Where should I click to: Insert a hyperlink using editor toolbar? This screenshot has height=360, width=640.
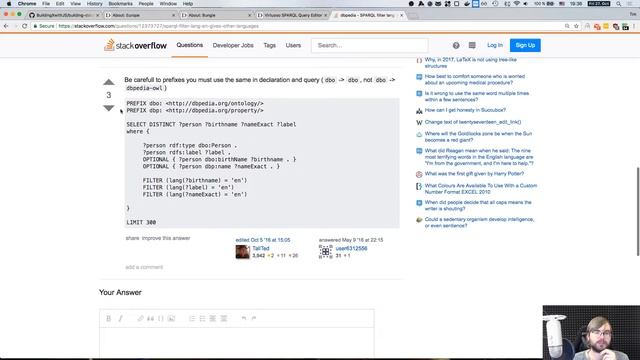(x=140, y=318)
